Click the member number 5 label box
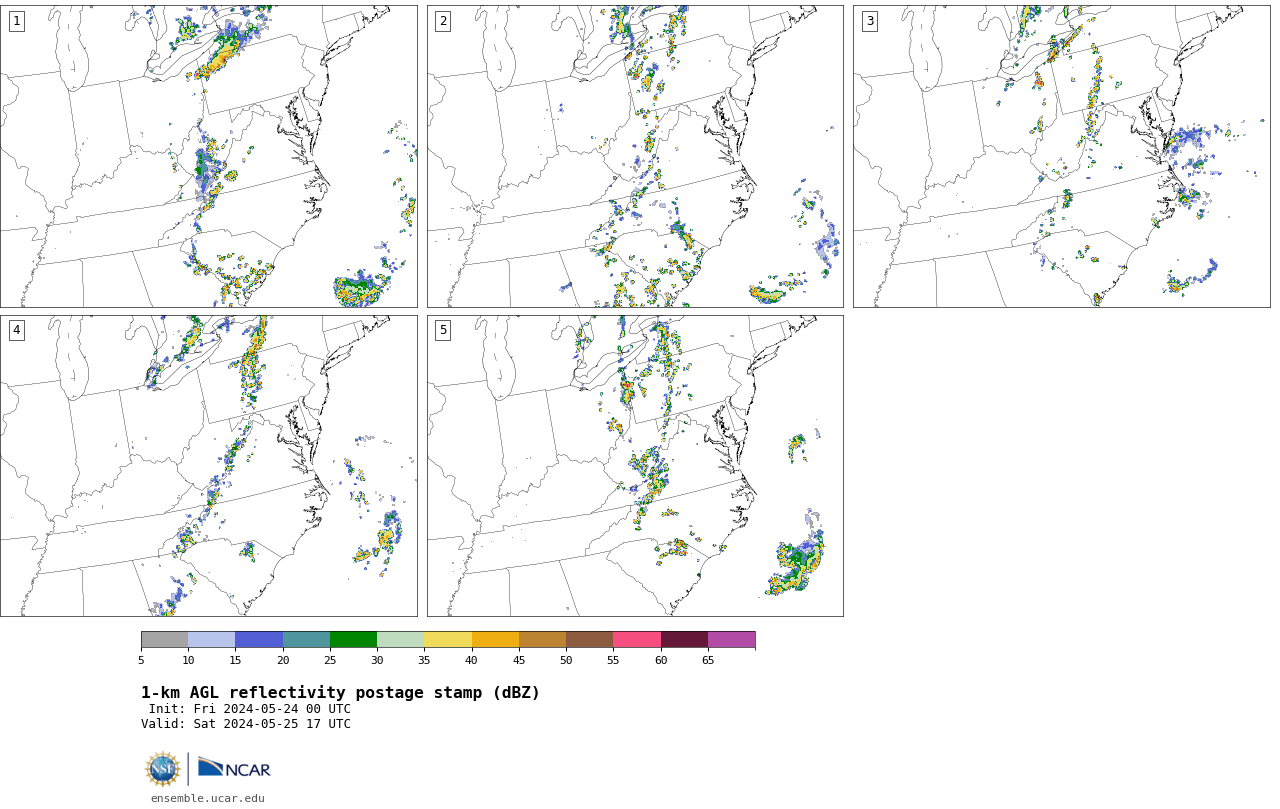The height and width of the screenshot is (809, 1280). click(x=443, y=330)
